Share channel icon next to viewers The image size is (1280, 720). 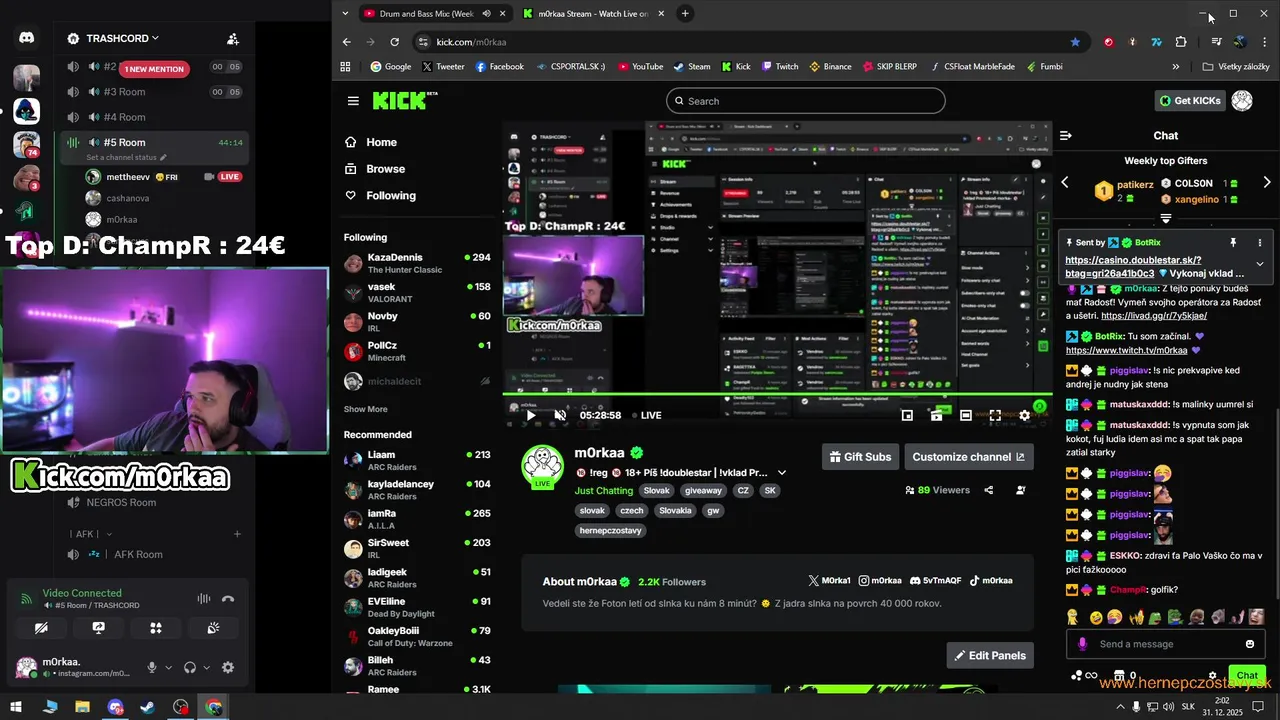[x=989, y=490]
